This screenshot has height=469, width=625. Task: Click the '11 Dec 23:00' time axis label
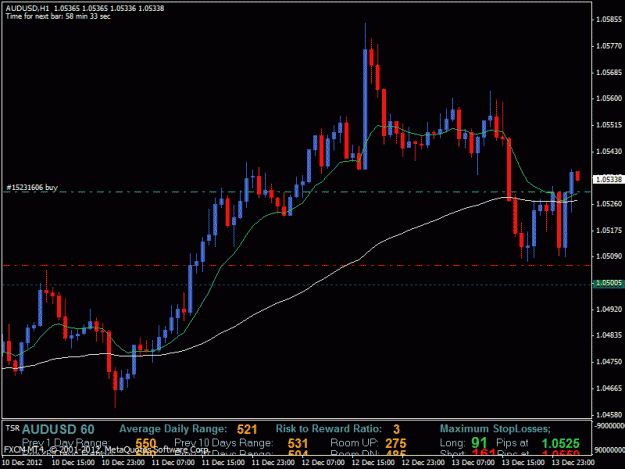pyautogui.click(x=273, y=463)
